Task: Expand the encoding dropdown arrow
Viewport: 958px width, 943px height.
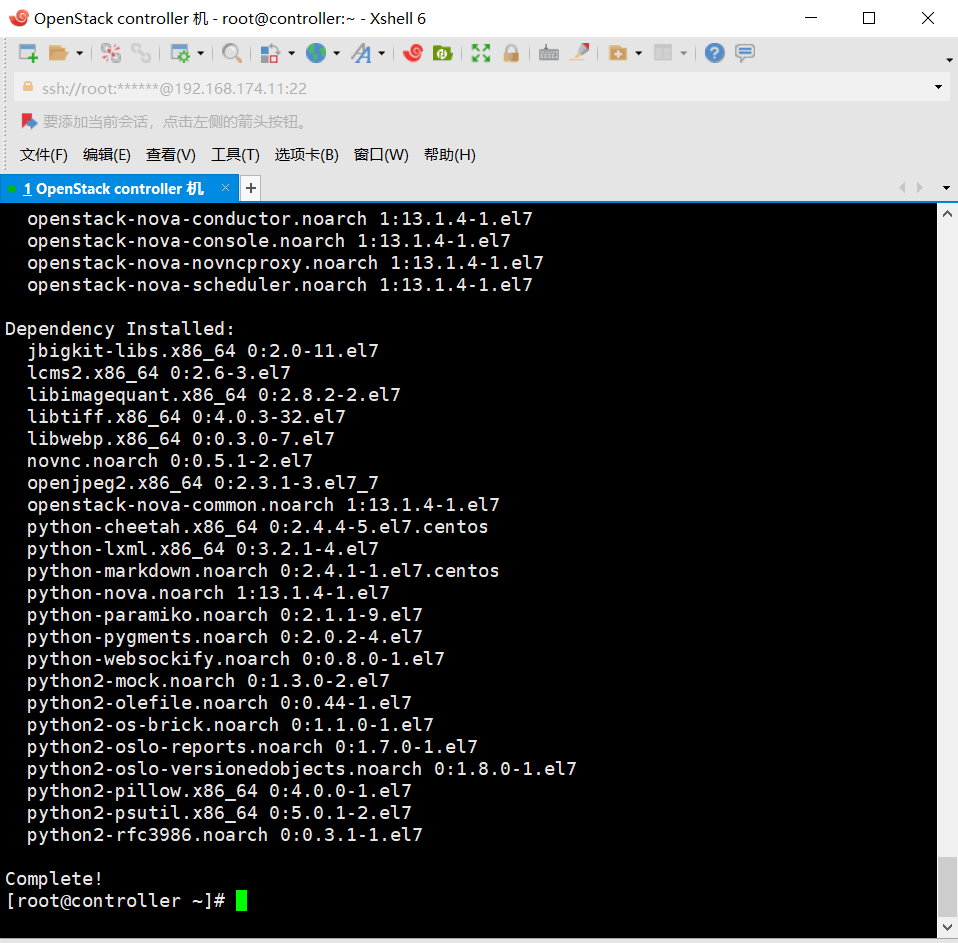Action: click(337, 54)
